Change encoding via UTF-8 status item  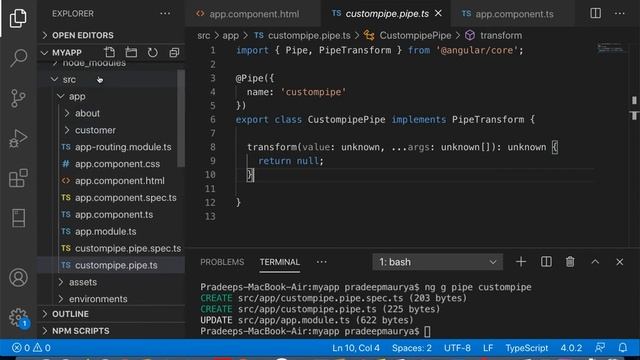pyautogui.click(x=457, y=348)
